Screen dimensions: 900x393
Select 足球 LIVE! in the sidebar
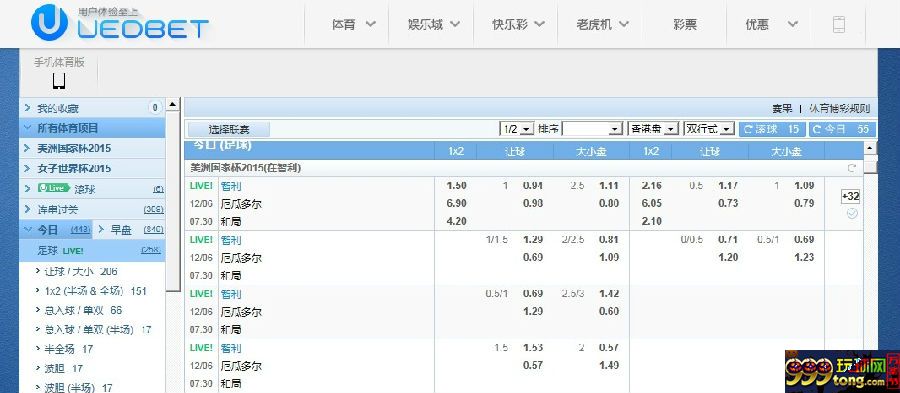[92, 251]
